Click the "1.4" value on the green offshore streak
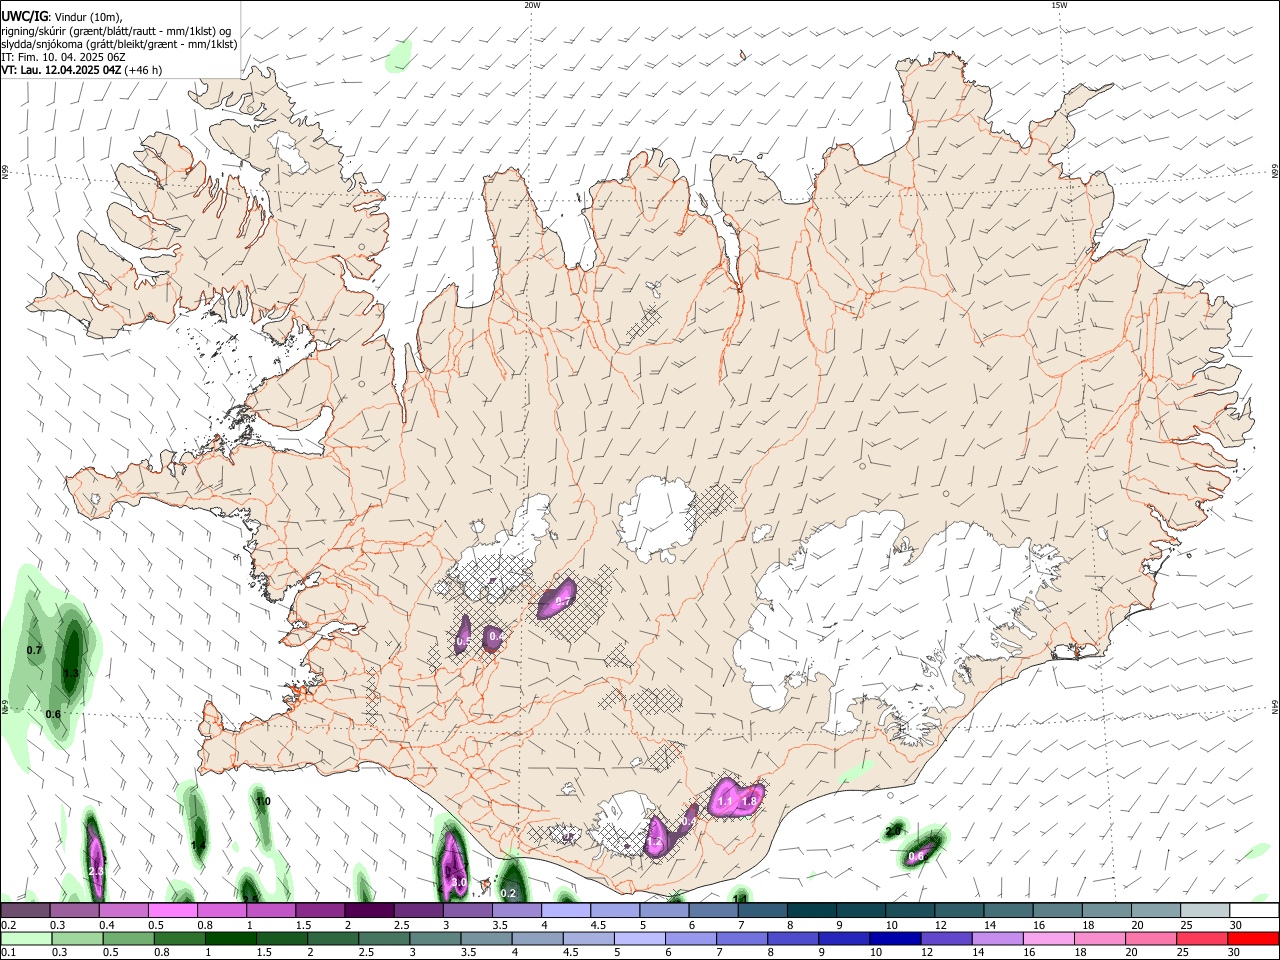This screenshot has width=1280, height=960. pos(198,846)
